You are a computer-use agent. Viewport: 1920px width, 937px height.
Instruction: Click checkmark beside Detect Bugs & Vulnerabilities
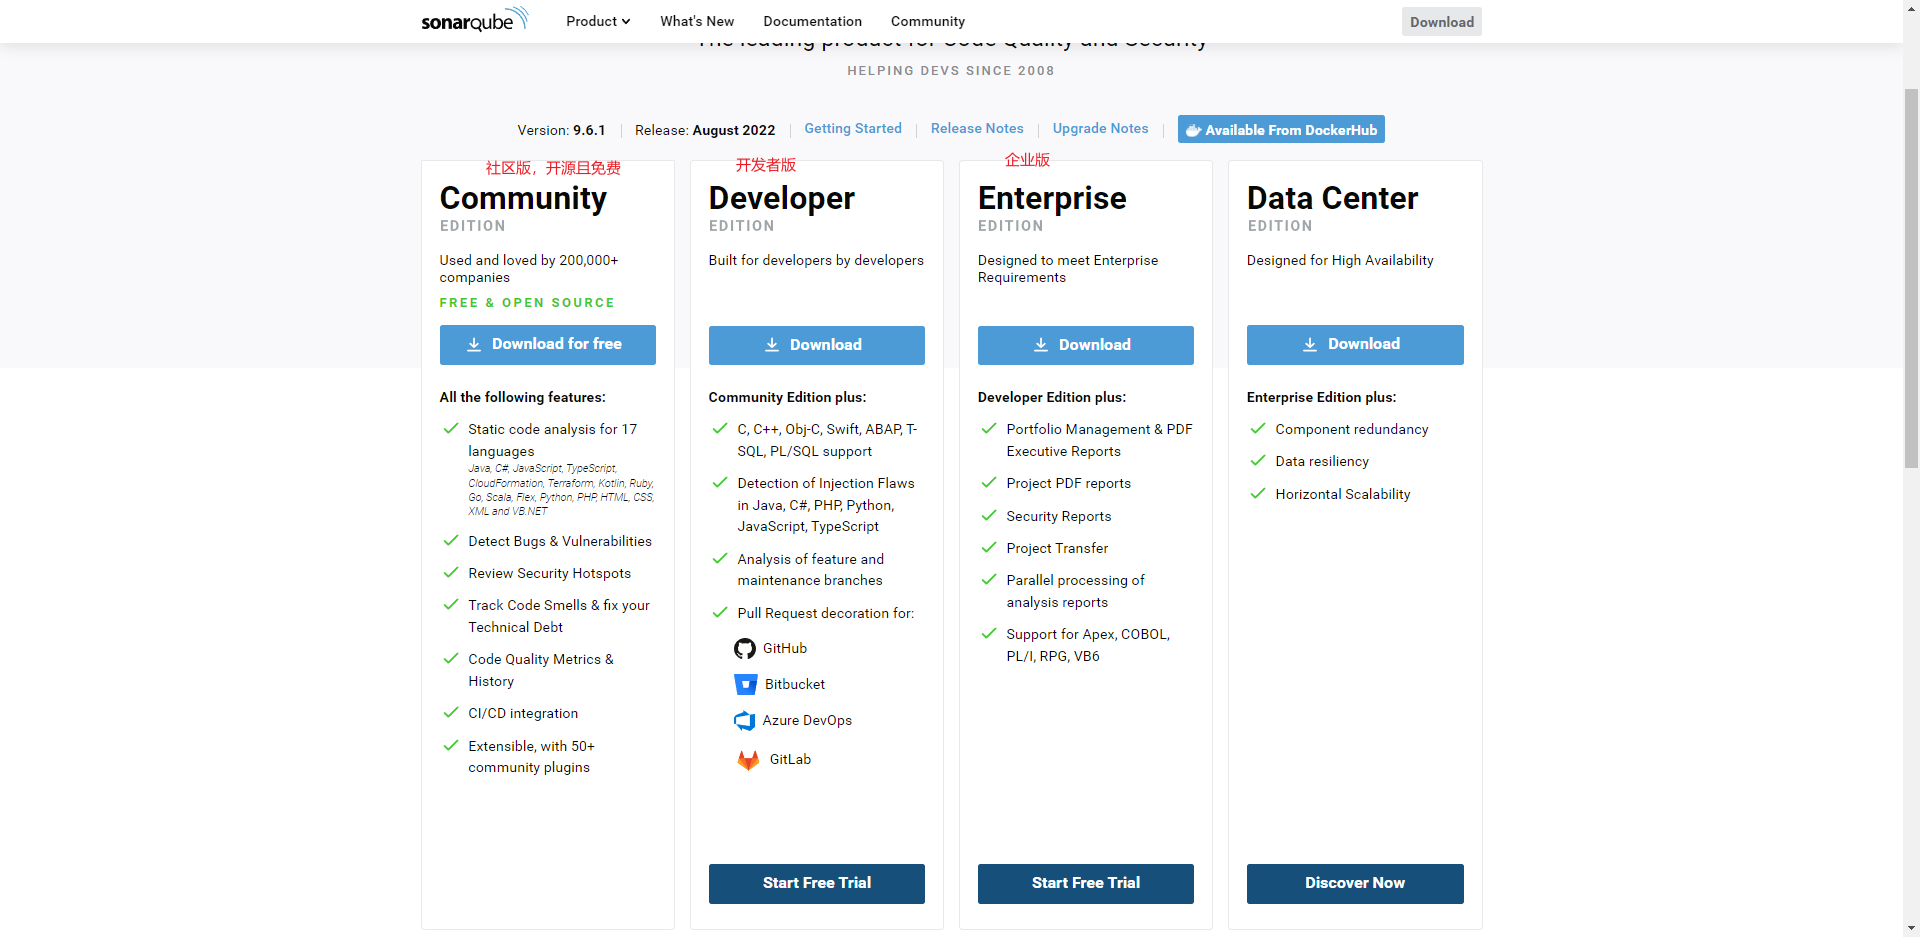coord(451,540)
